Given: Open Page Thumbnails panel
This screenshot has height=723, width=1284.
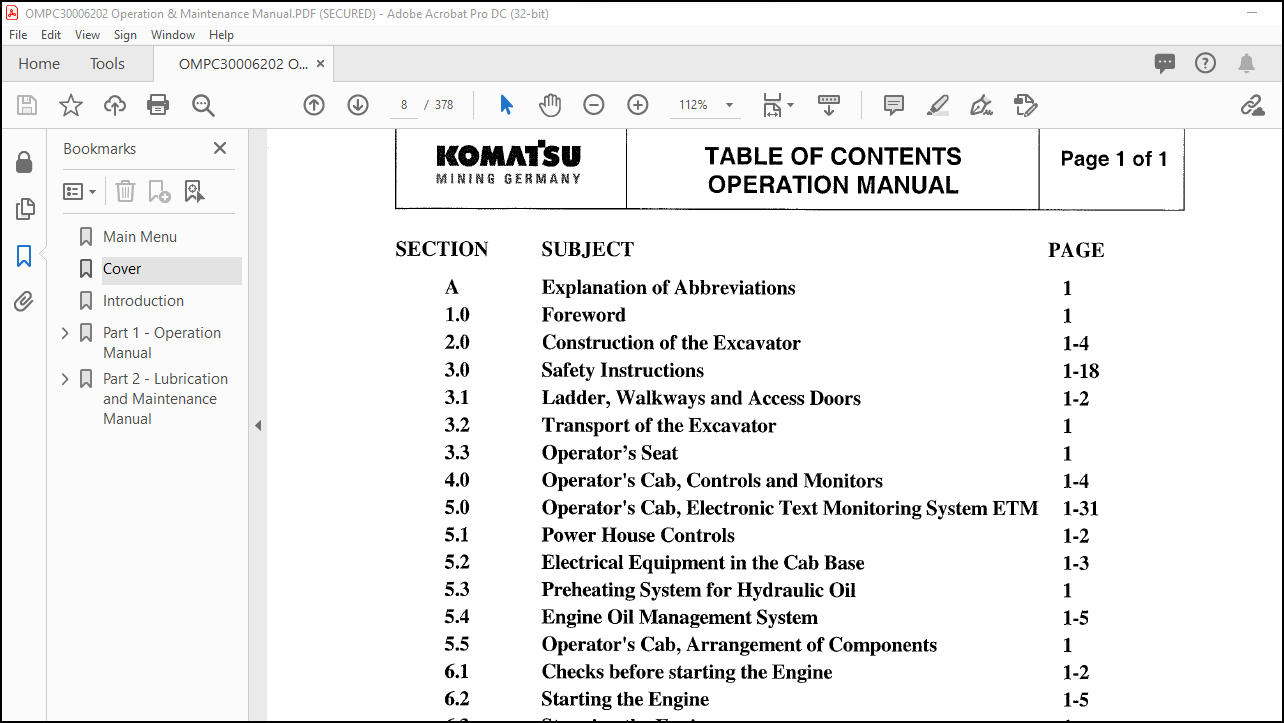Looking at the screenshot, I should (x=25, y=209).
